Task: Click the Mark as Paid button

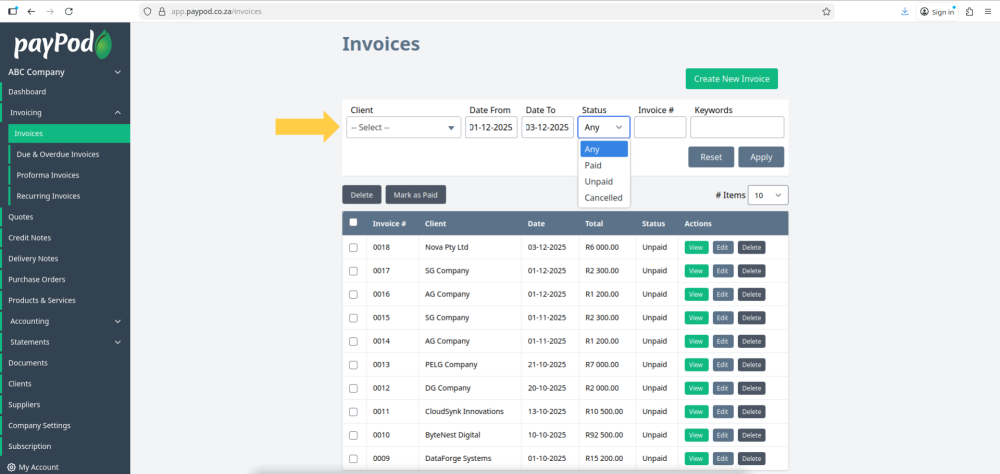Action: pyautogui.click(x=416, y=195)
